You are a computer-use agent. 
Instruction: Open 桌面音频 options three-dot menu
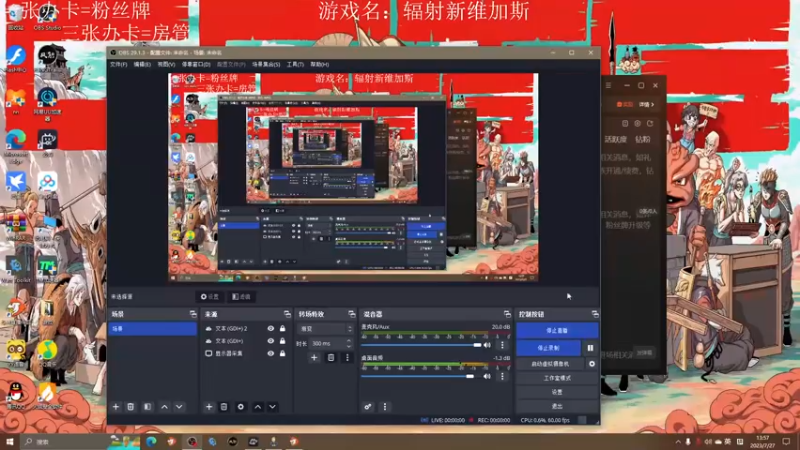(x=502, y=377)
